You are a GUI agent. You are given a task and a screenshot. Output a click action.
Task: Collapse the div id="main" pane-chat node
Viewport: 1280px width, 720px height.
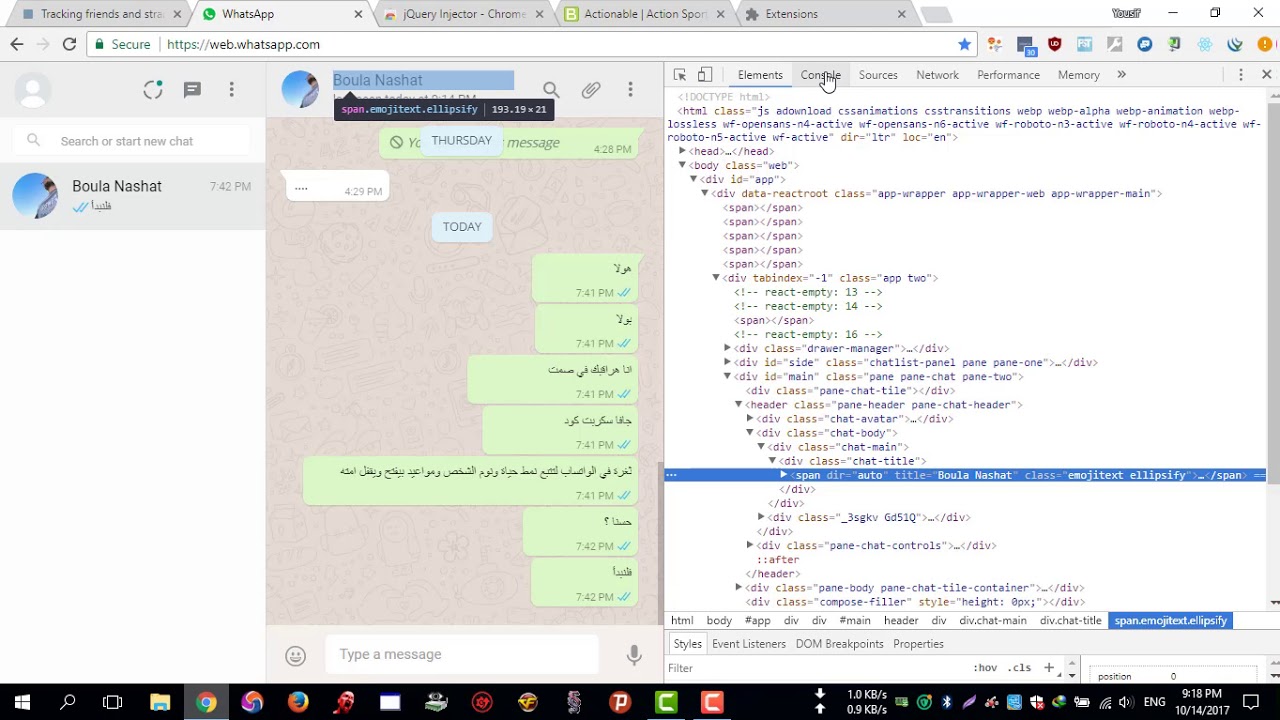[x=727, y=376]
